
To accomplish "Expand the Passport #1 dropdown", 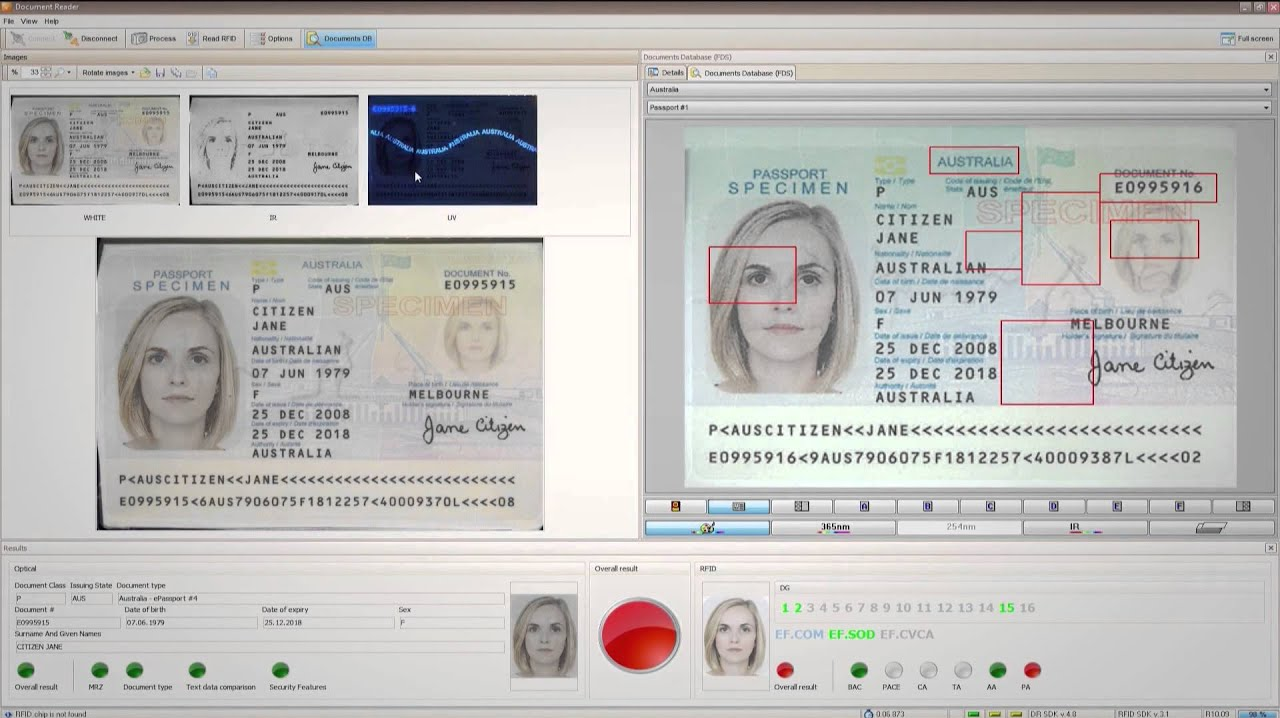I will [x=958, y=107].
